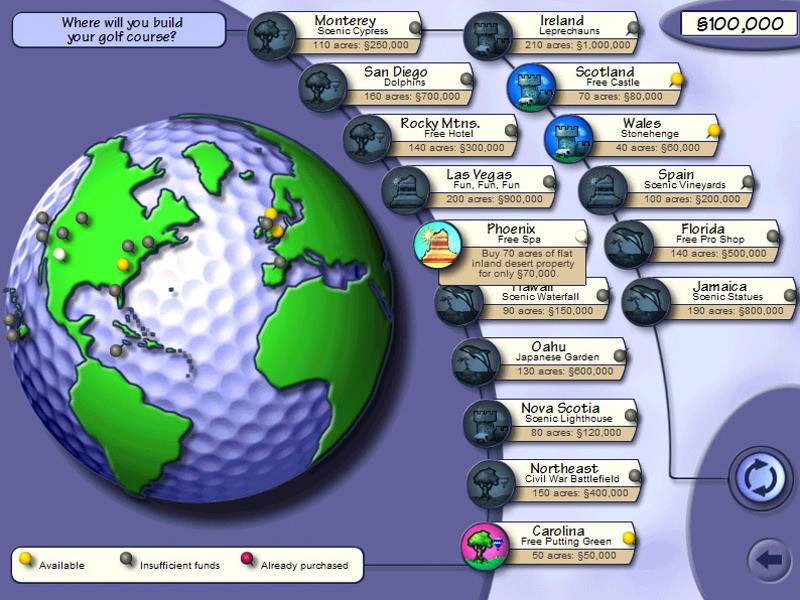
Task: Go back with the left arrow button
Action: tap(769, 560)
